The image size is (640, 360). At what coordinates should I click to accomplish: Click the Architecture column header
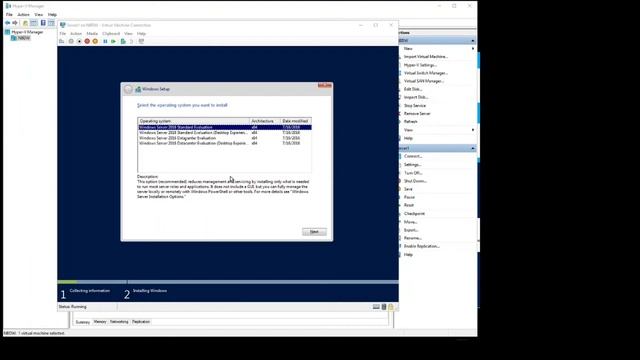click(x=265, y=121)
